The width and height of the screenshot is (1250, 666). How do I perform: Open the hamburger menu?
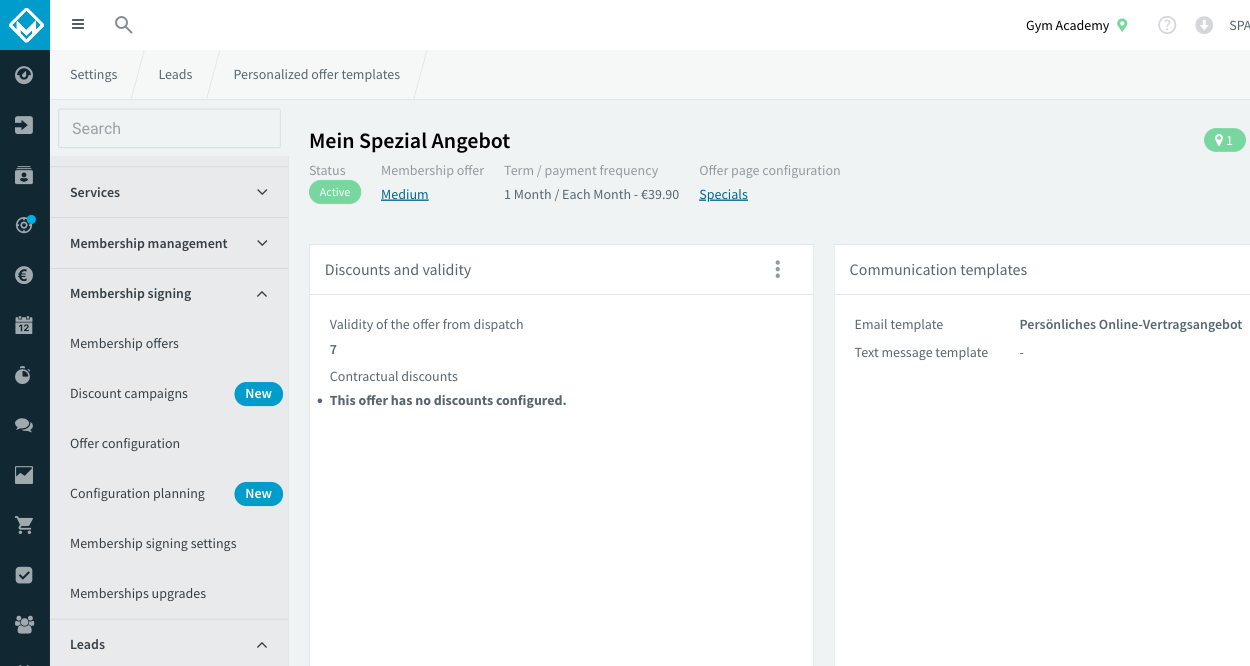[x=78, y=25]
